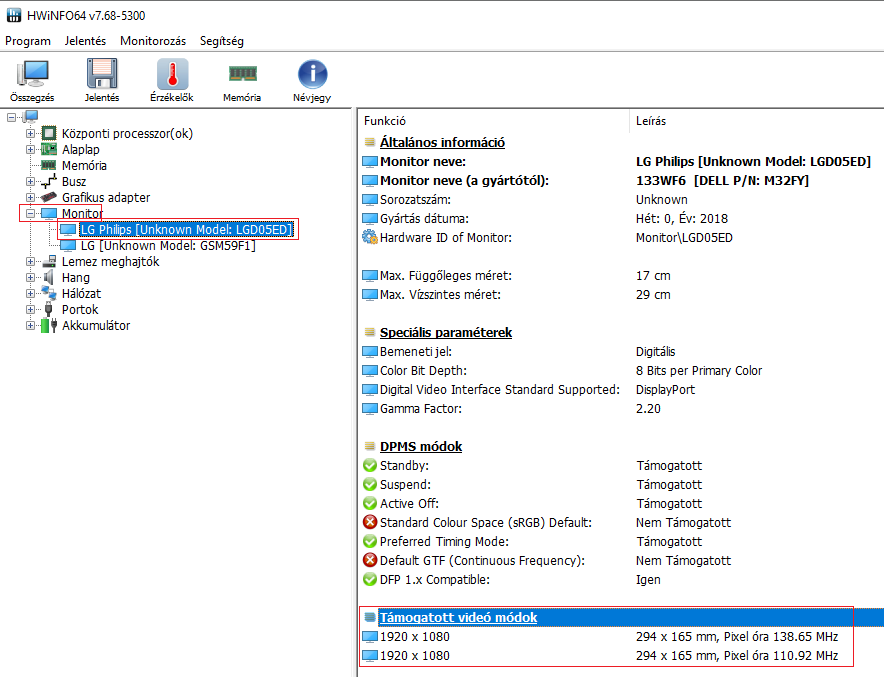Click the Funkció column header

pyautogui.click(x=384, y=120)
